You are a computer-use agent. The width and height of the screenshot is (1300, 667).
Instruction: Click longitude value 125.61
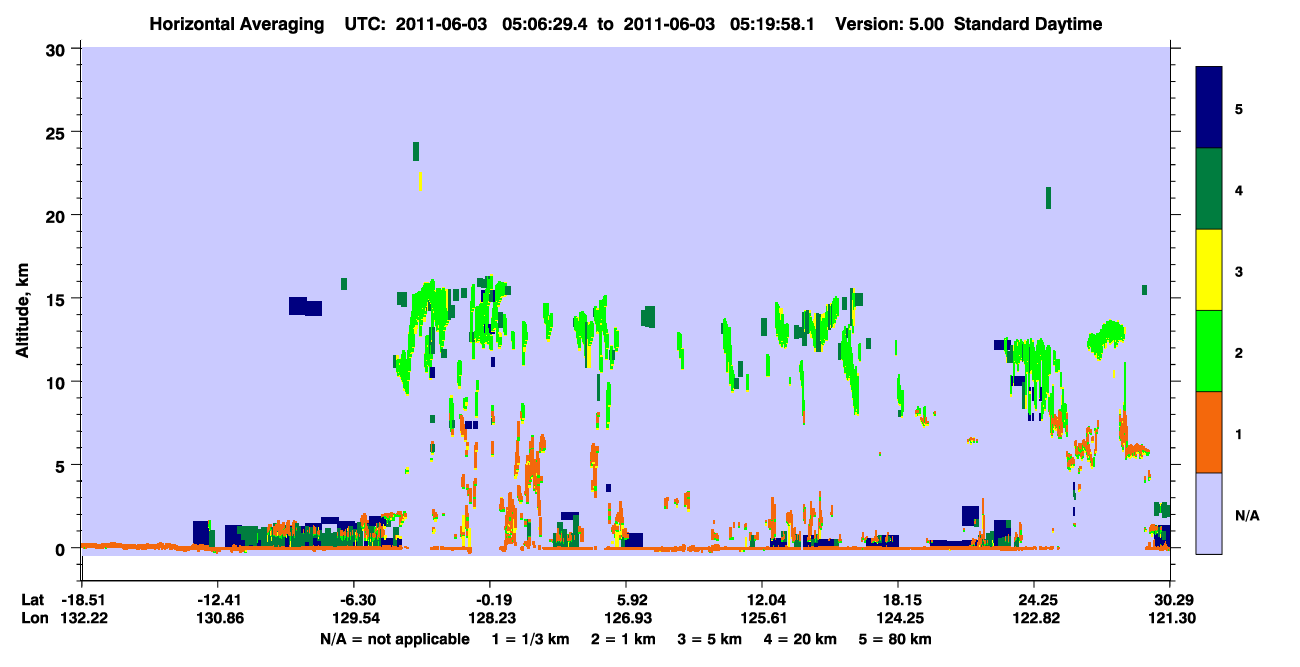(762, 618)
